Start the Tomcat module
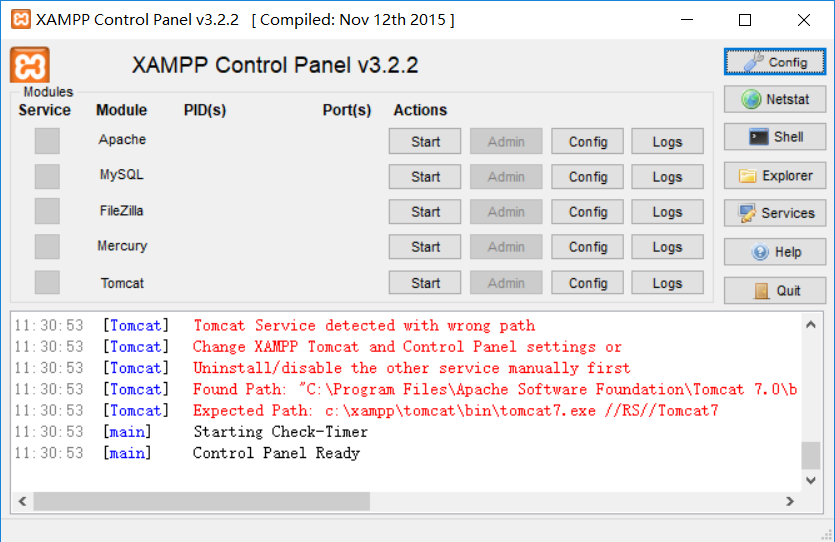This screenshot has height=542, width=835. pos(425,283)
